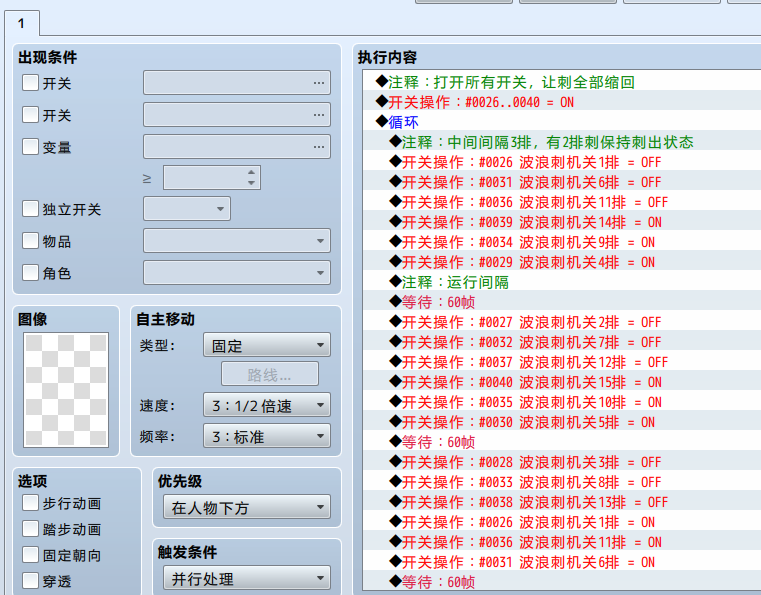Increase the variable threshold value stepper
Viewport: 761px width, 595px height.
(251, 172)
